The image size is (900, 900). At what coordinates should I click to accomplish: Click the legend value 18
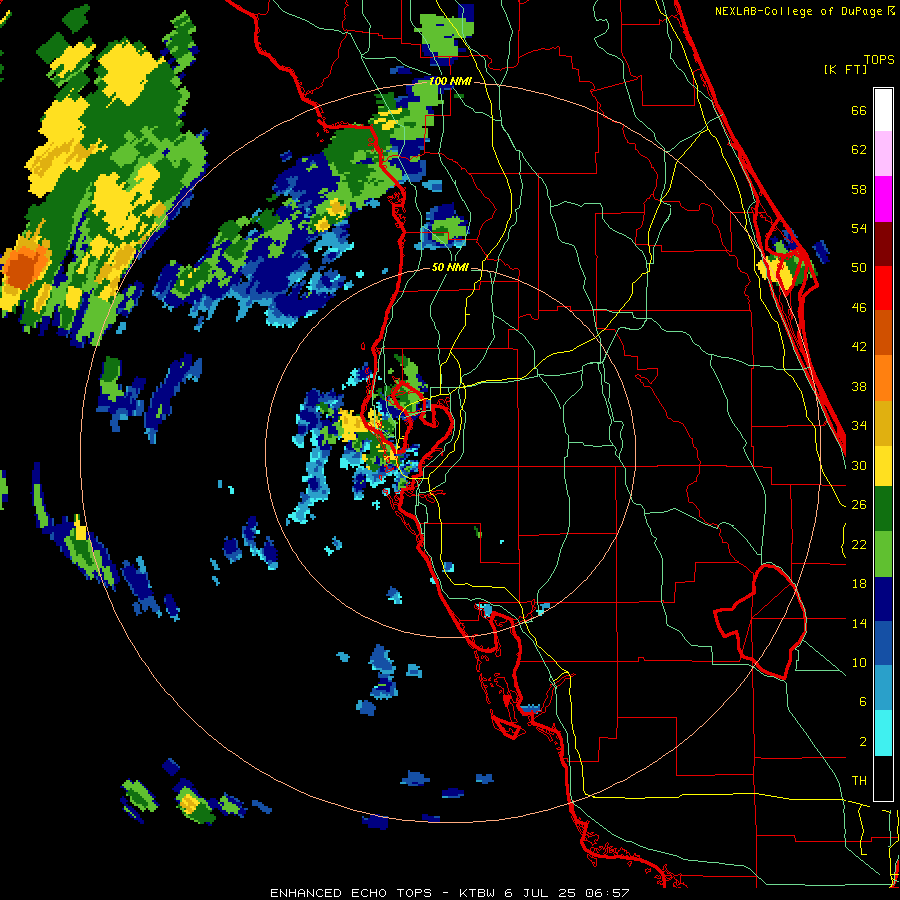tap(859, 584)
